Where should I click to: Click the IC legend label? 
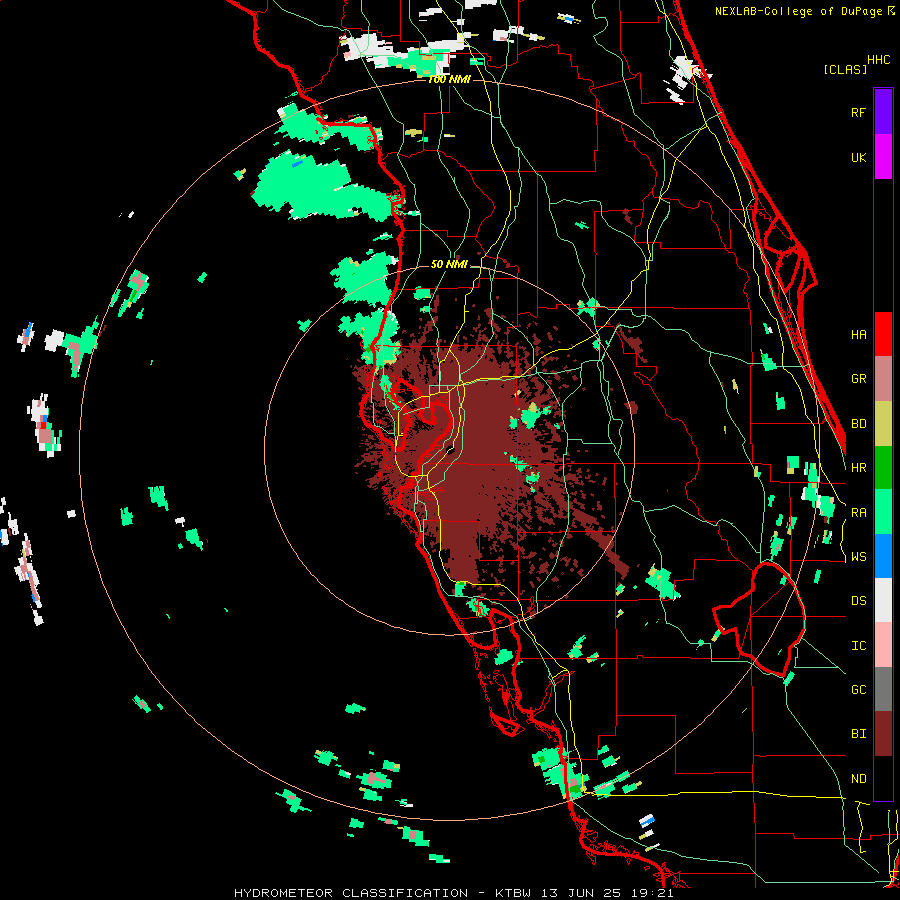click(858, 646)
